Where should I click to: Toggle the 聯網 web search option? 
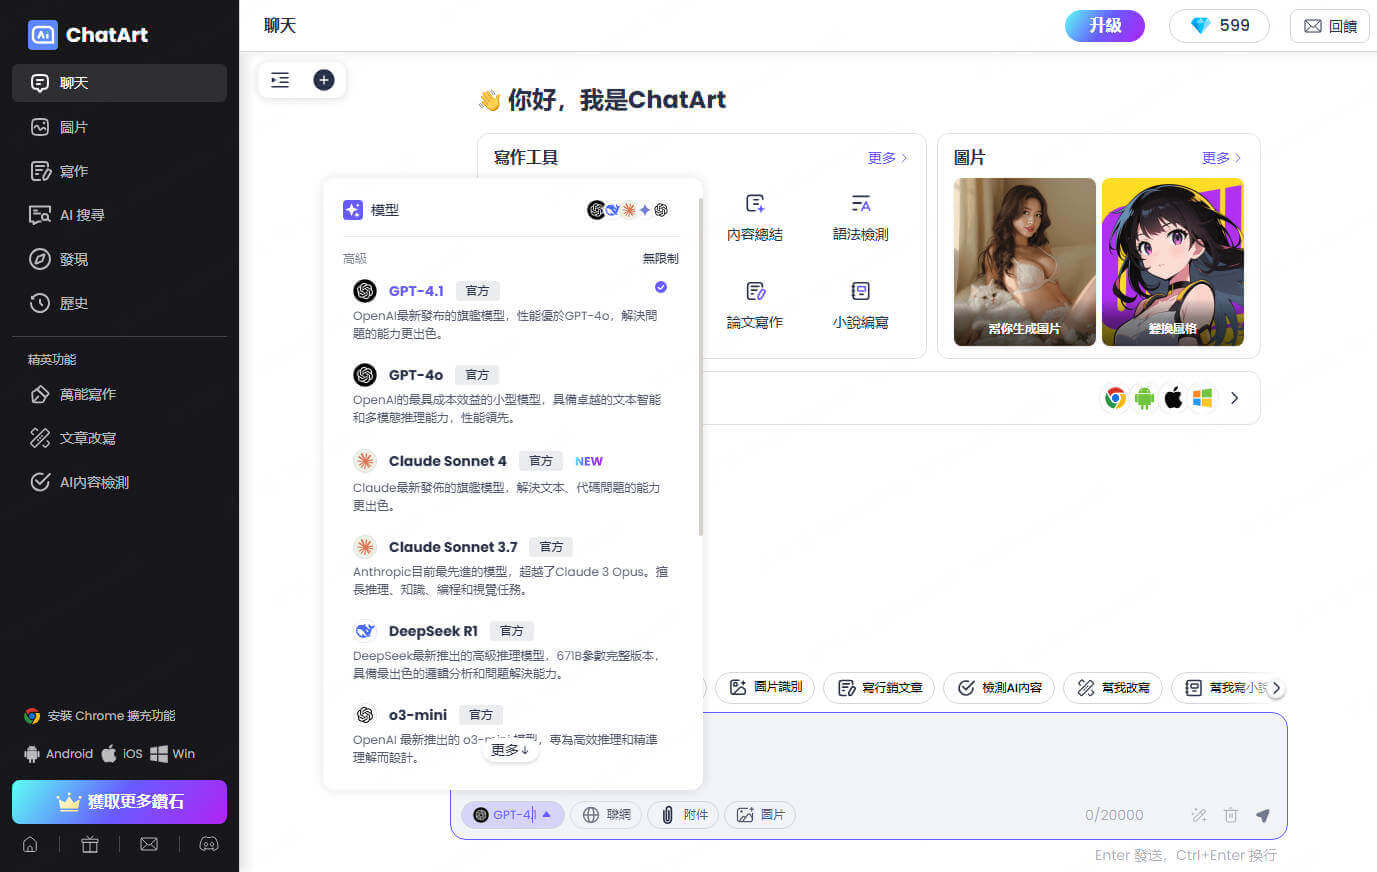pos(606,815)
